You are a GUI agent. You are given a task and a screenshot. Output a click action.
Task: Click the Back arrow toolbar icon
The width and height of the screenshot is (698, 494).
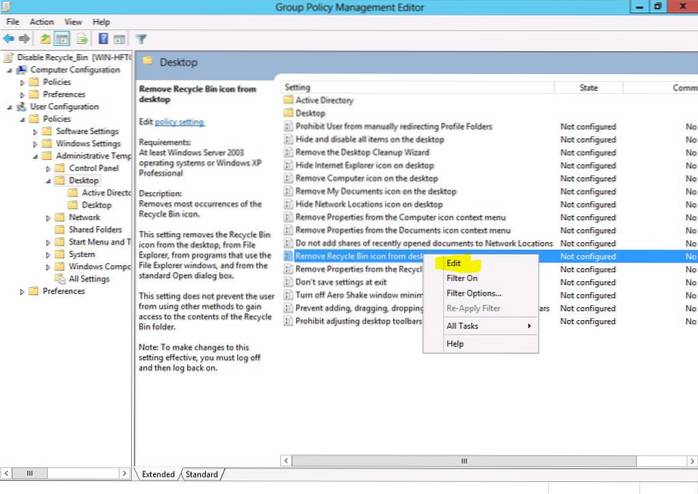tap(9, 39)
